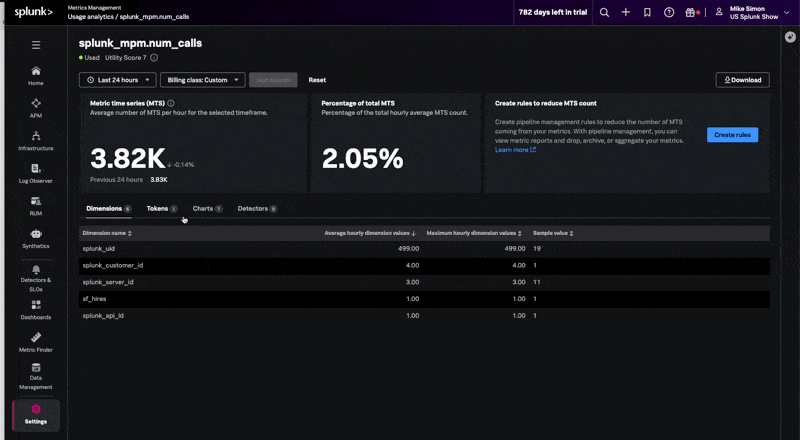Sort by Maximum hourly dimension values
This screenshot has height=440, width=800.
[x=474, y=233]
